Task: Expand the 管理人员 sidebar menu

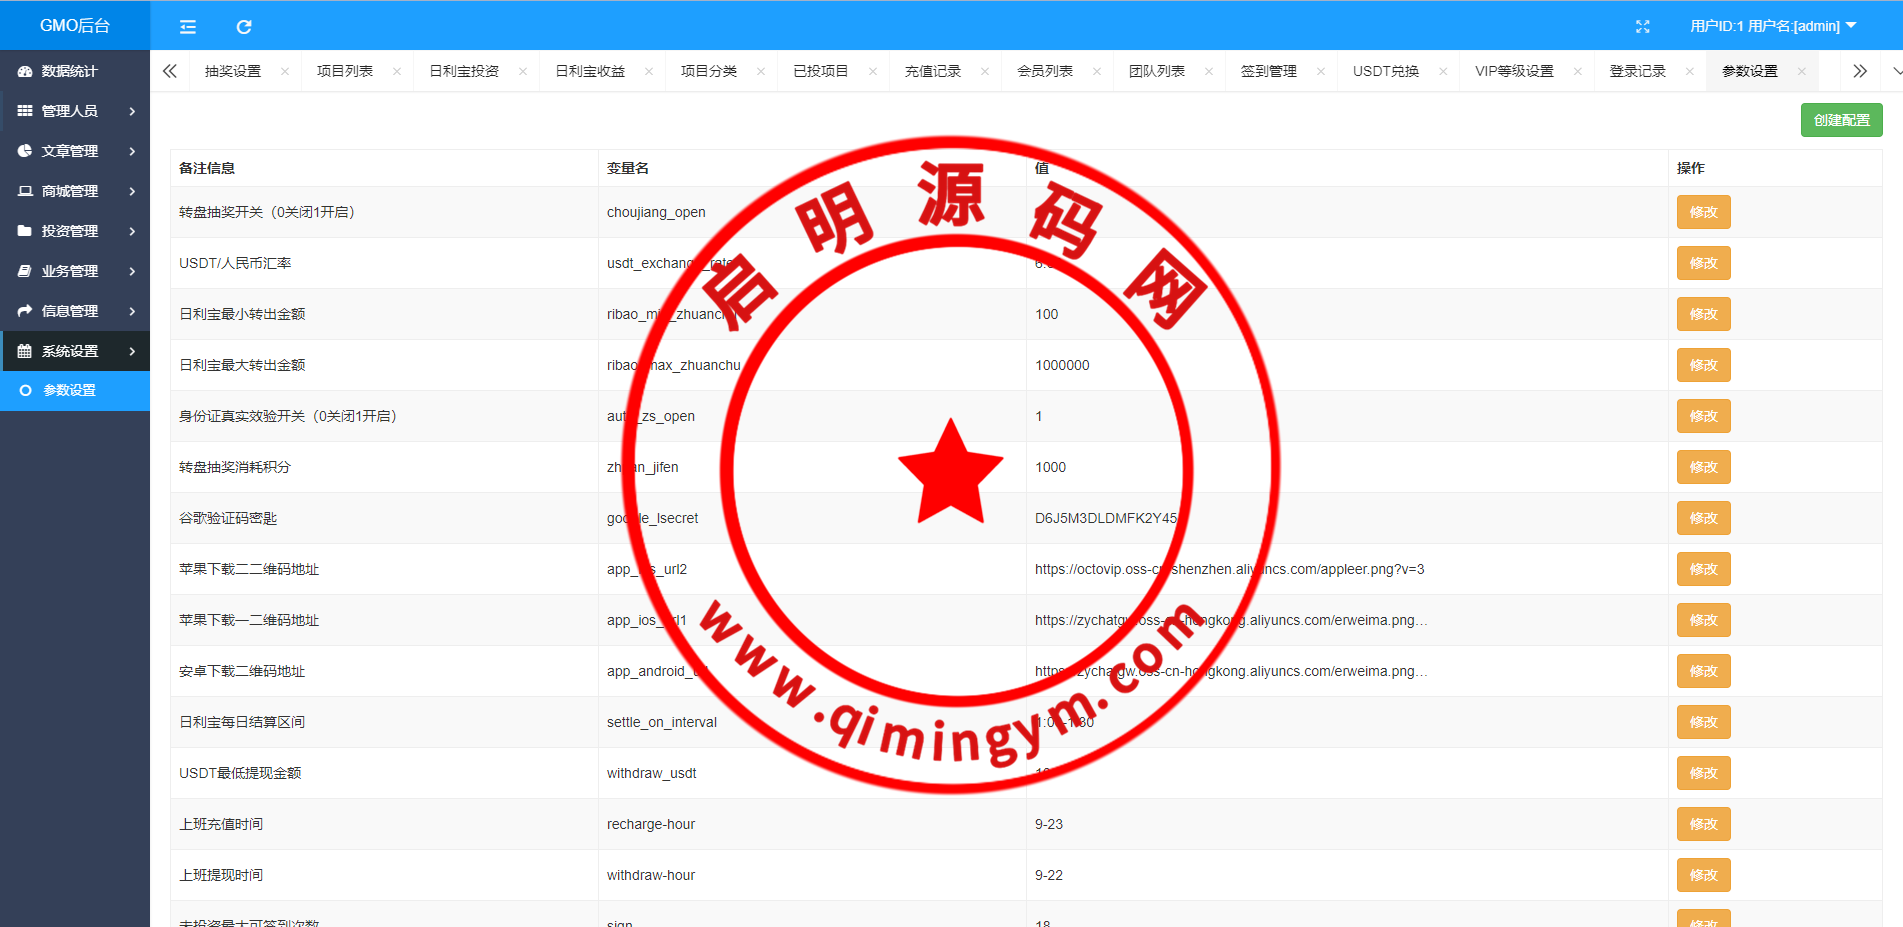Action: tap(75, 111)
